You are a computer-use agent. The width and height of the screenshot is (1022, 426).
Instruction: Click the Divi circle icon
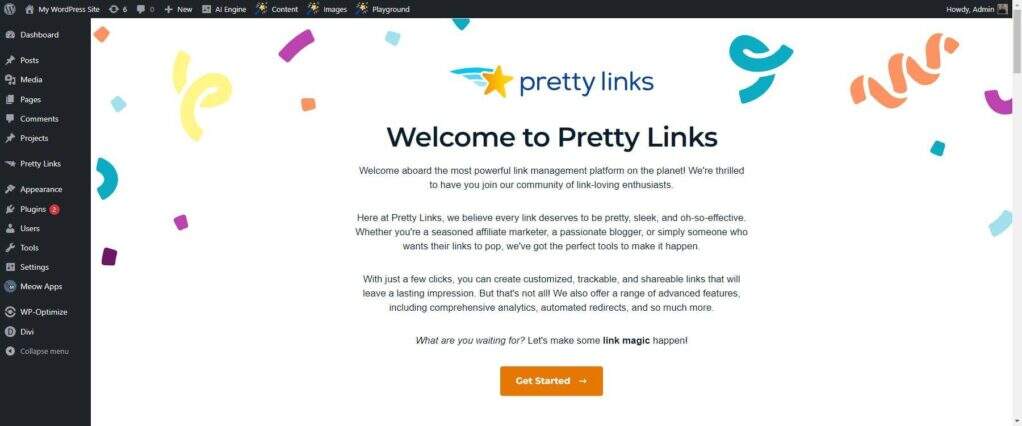click(x=10, y=331)
